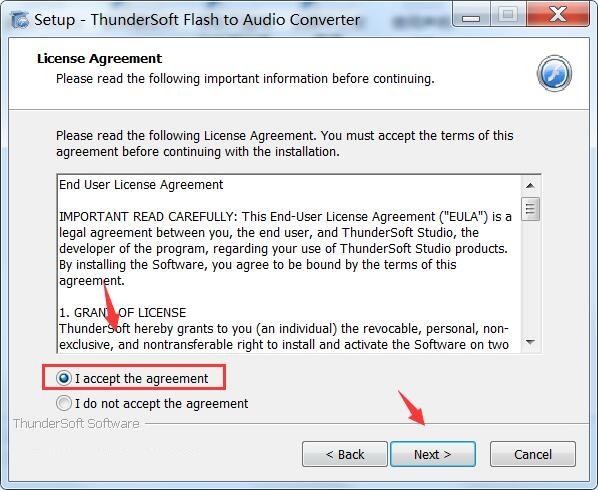Click the bold License Agreement heading
Viewport: 598px width, 490px height.
coord(100,59)
